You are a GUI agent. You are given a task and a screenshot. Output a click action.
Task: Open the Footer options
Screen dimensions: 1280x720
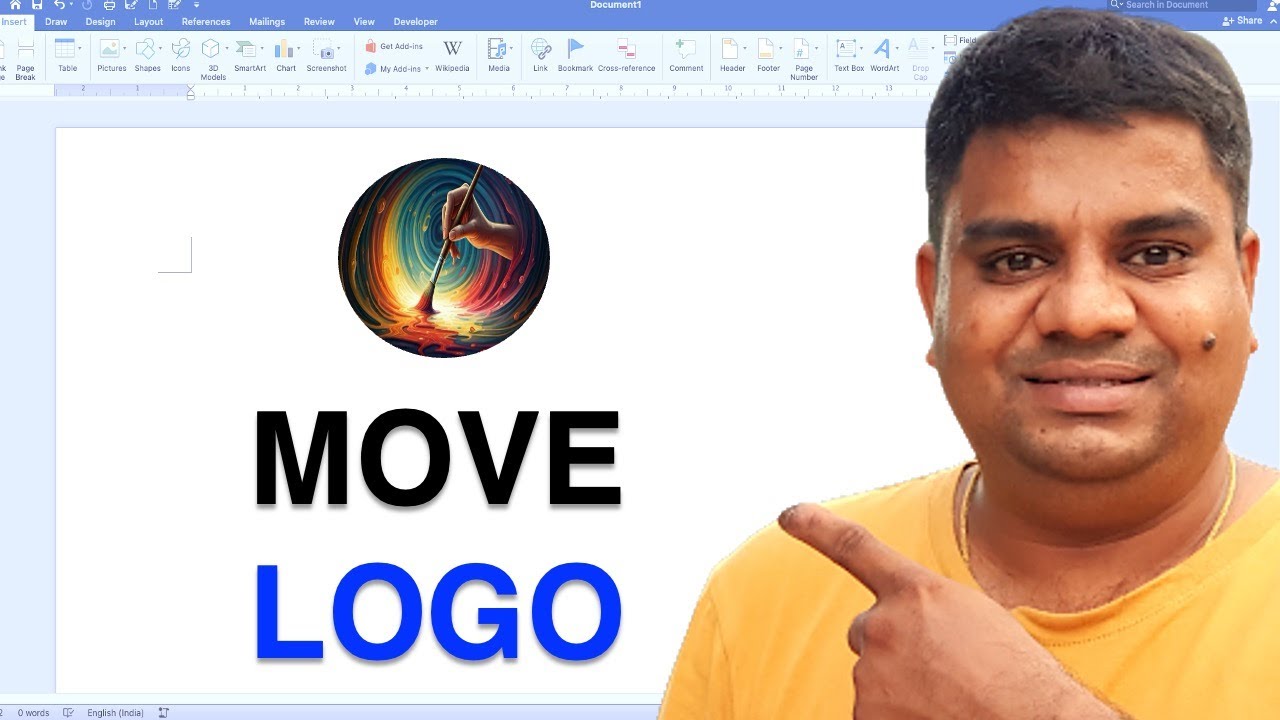click(x=768, y=55)
